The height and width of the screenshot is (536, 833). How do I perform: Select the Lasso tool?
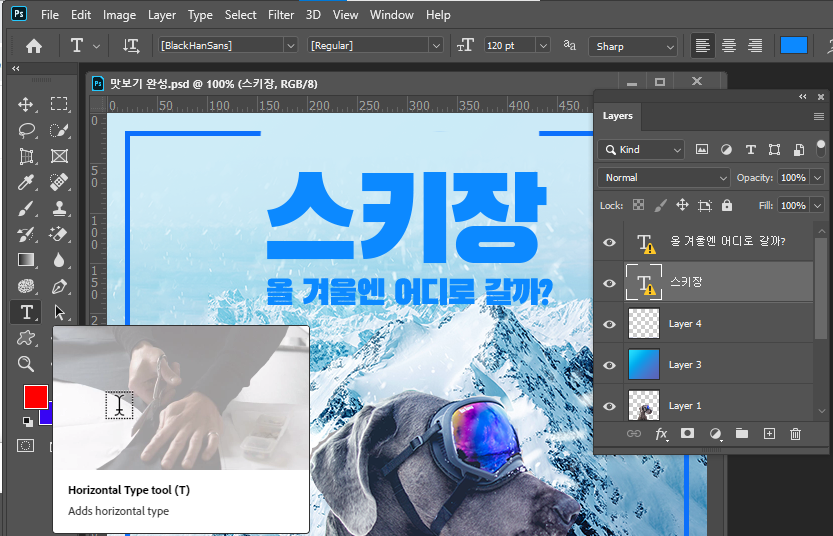[x=26, y=130]
